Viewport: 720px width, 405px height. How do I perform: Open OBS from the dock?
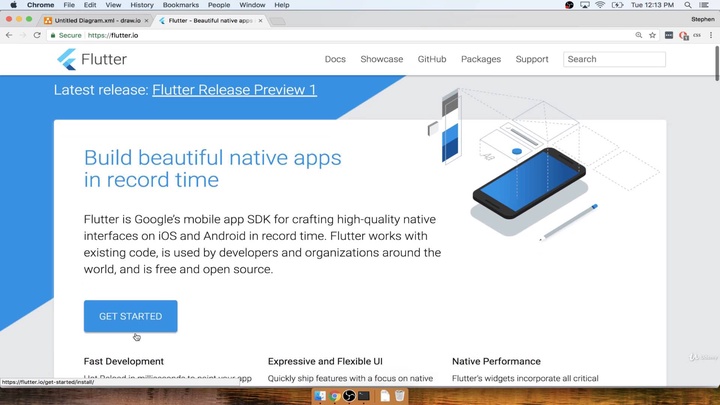(x=349, y=396)
